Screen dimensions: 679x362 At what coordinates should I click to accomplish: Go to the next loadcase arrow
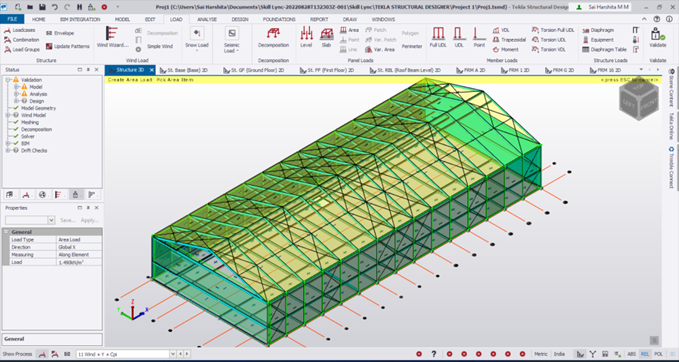point(186,354)
